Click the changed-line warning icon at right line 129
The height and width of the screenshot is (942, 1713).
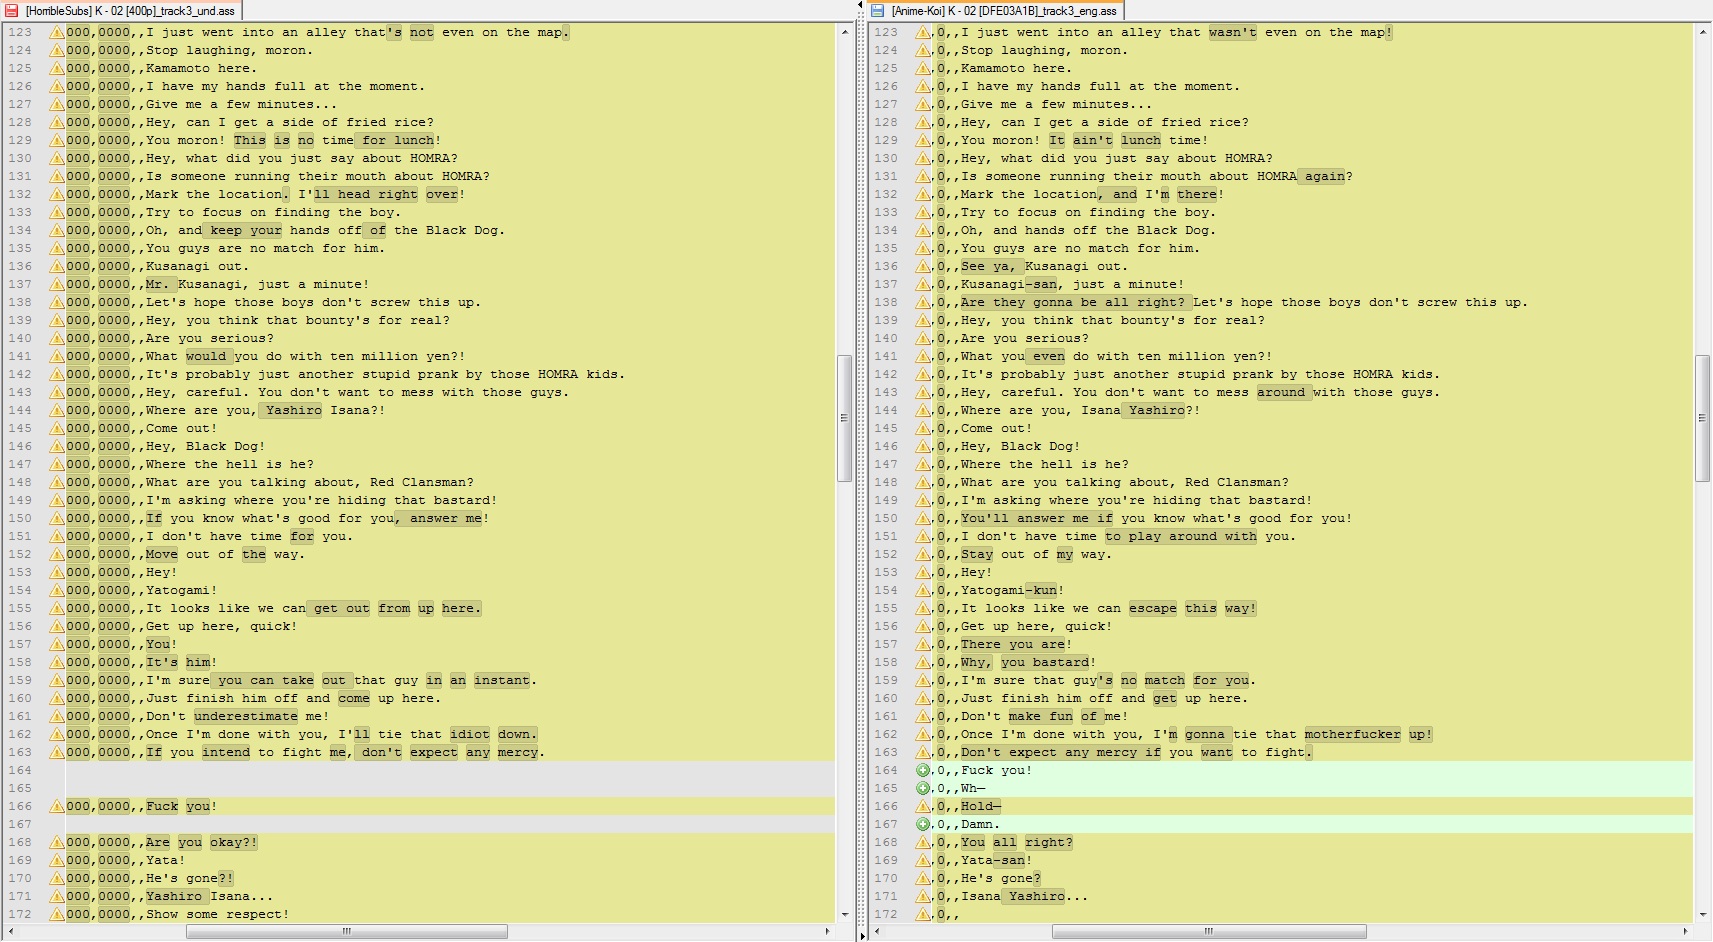click(923, 140)
